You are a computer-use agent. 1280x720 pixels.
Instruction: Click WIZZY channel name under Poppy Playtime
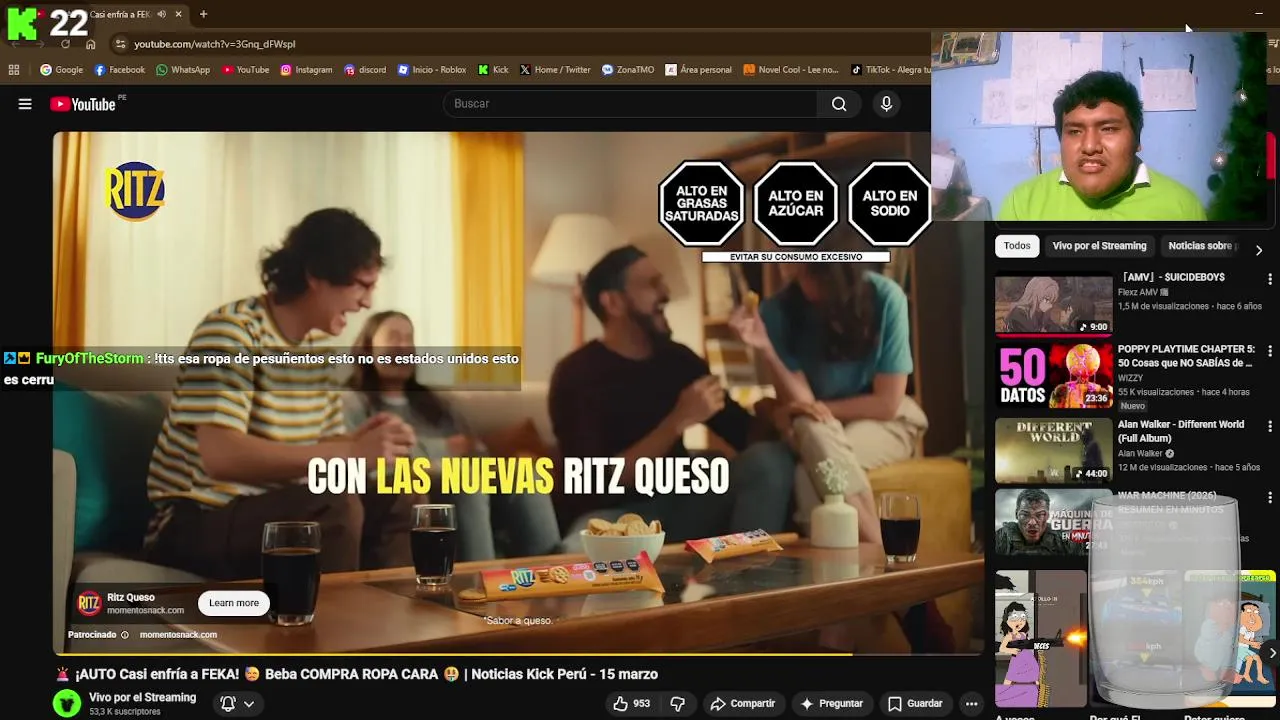click(1132, 378)
